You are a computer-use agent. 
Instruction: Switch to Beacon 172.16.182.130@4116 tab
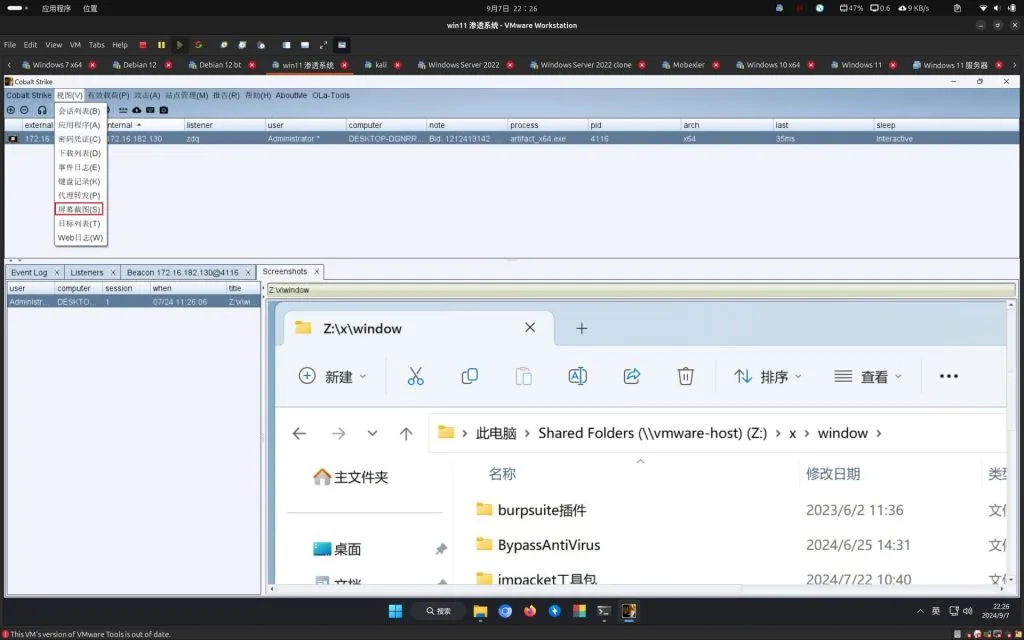pyautogui.click(x=183, y=272)
